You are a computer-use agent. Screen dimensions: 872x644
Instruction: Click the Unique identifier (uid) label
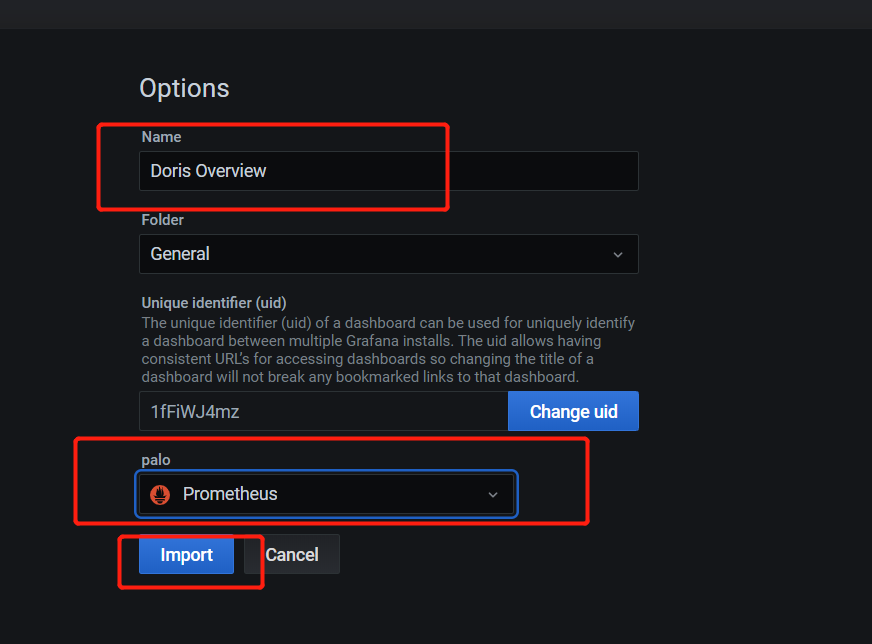coord(214,303)
